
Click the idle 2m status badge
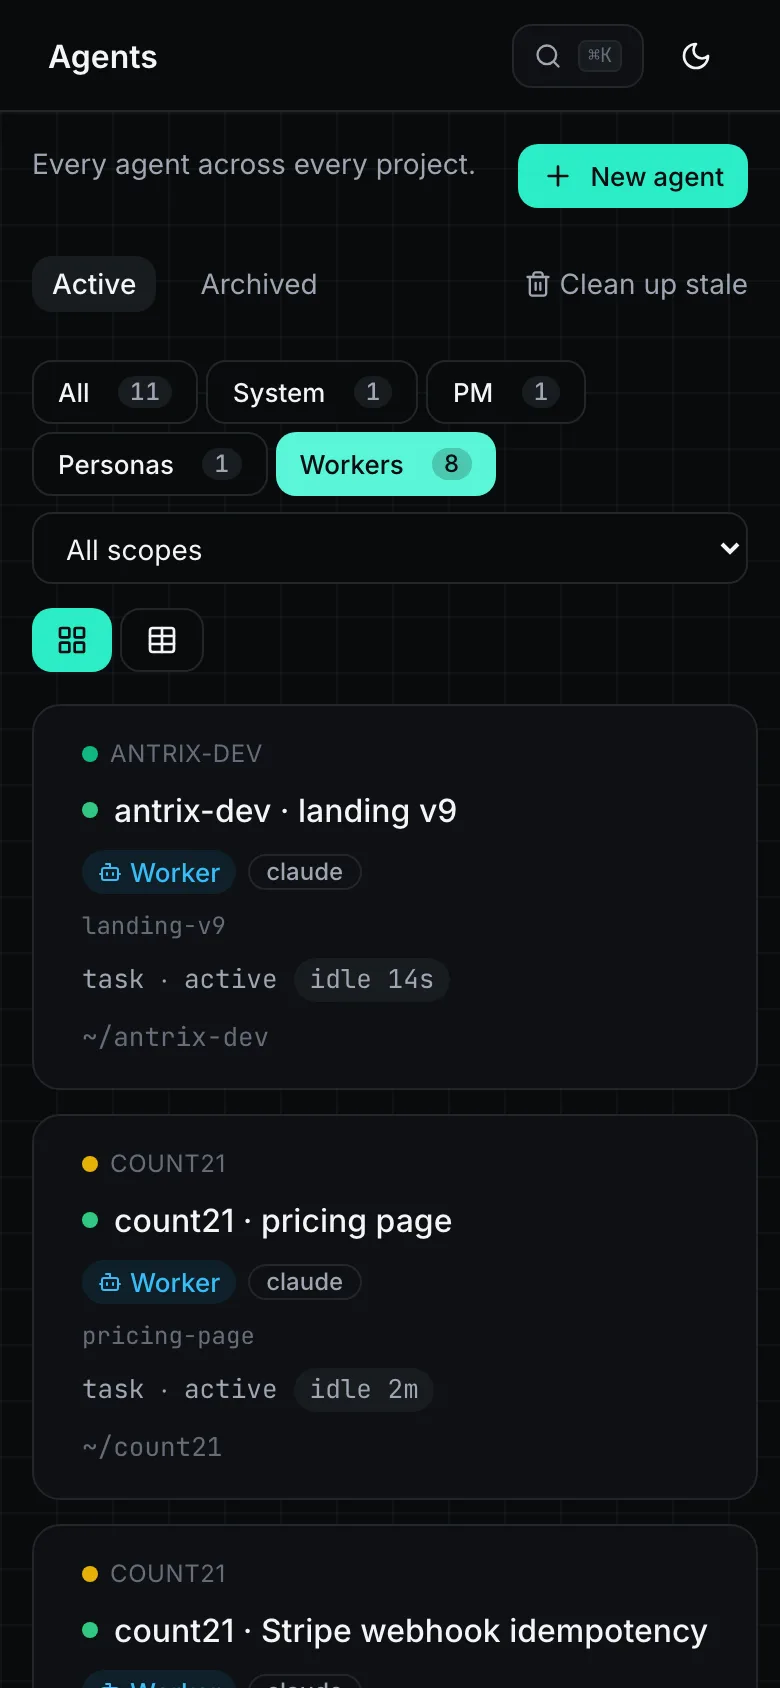tap(364, 1389)
